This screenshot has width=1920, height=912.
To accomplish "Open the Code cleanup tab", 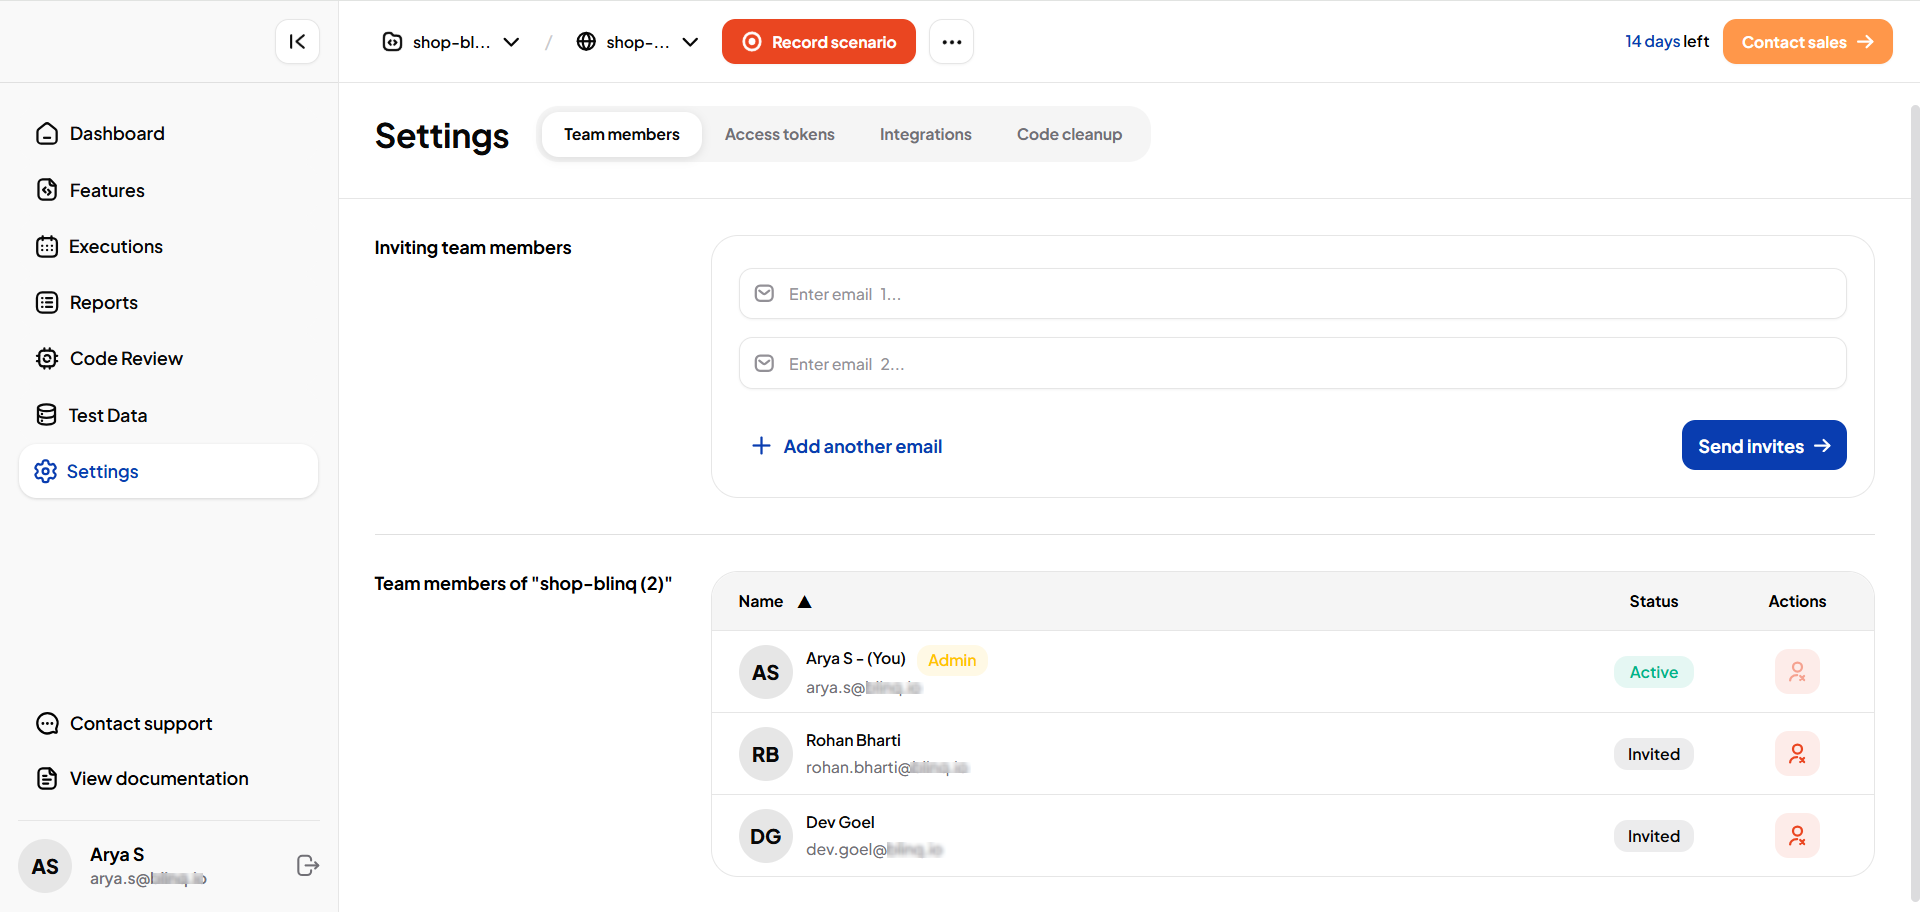I will click(x=1069, y=135).
